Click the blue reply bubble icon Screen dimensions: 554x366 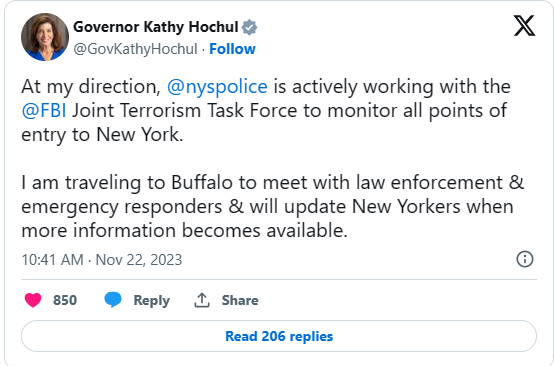pyautogui.click(x=113, y=300)
